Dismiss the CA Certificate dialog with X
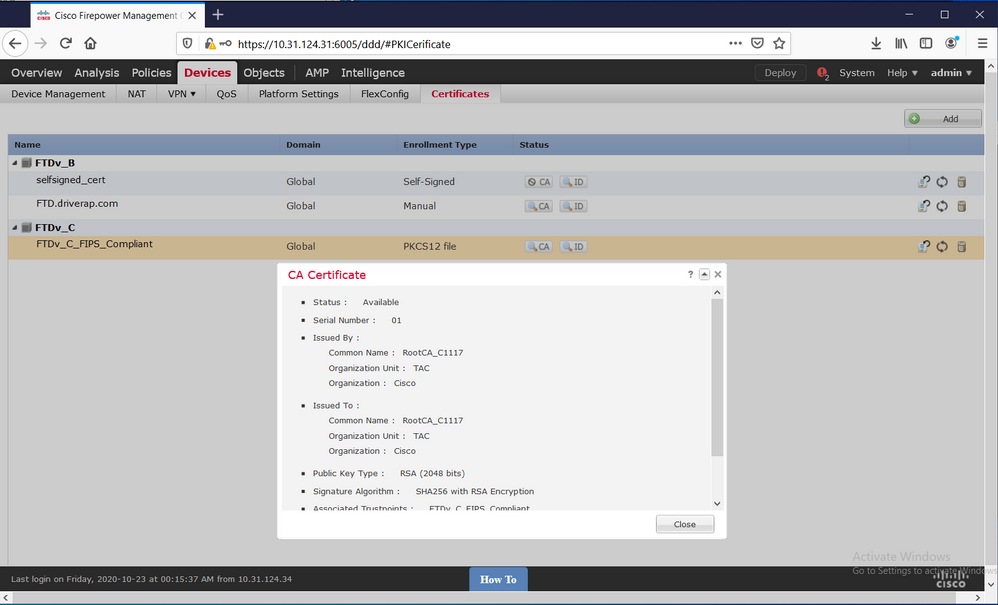Viewport: 998px width, 605px height. (x=718, y=274)
